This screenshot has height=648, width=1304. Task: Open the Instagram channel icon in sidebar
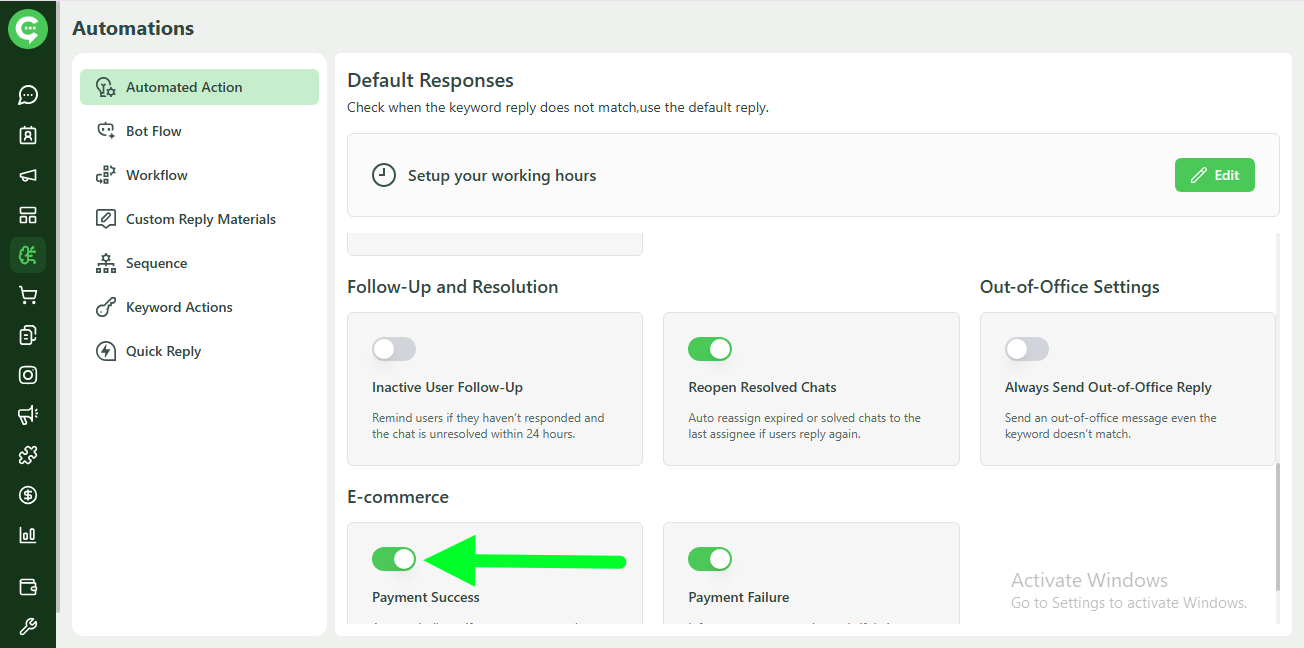click(x=27, y=375)
